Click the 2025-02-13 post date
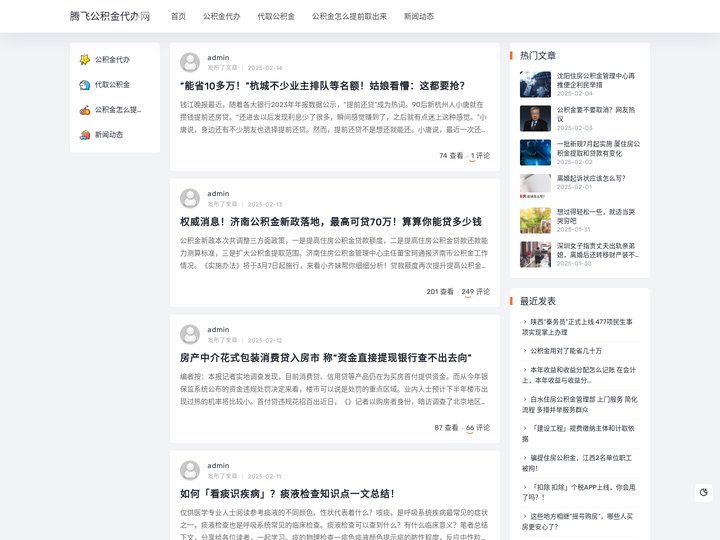 (x=265, y=204)
